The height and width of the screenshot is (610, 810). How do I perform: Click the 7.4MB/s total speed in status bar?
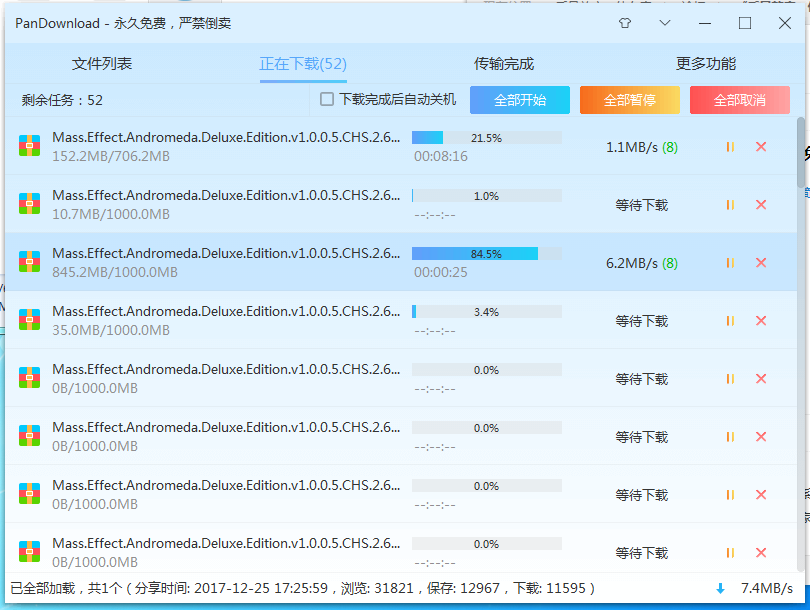coord(767,588)
